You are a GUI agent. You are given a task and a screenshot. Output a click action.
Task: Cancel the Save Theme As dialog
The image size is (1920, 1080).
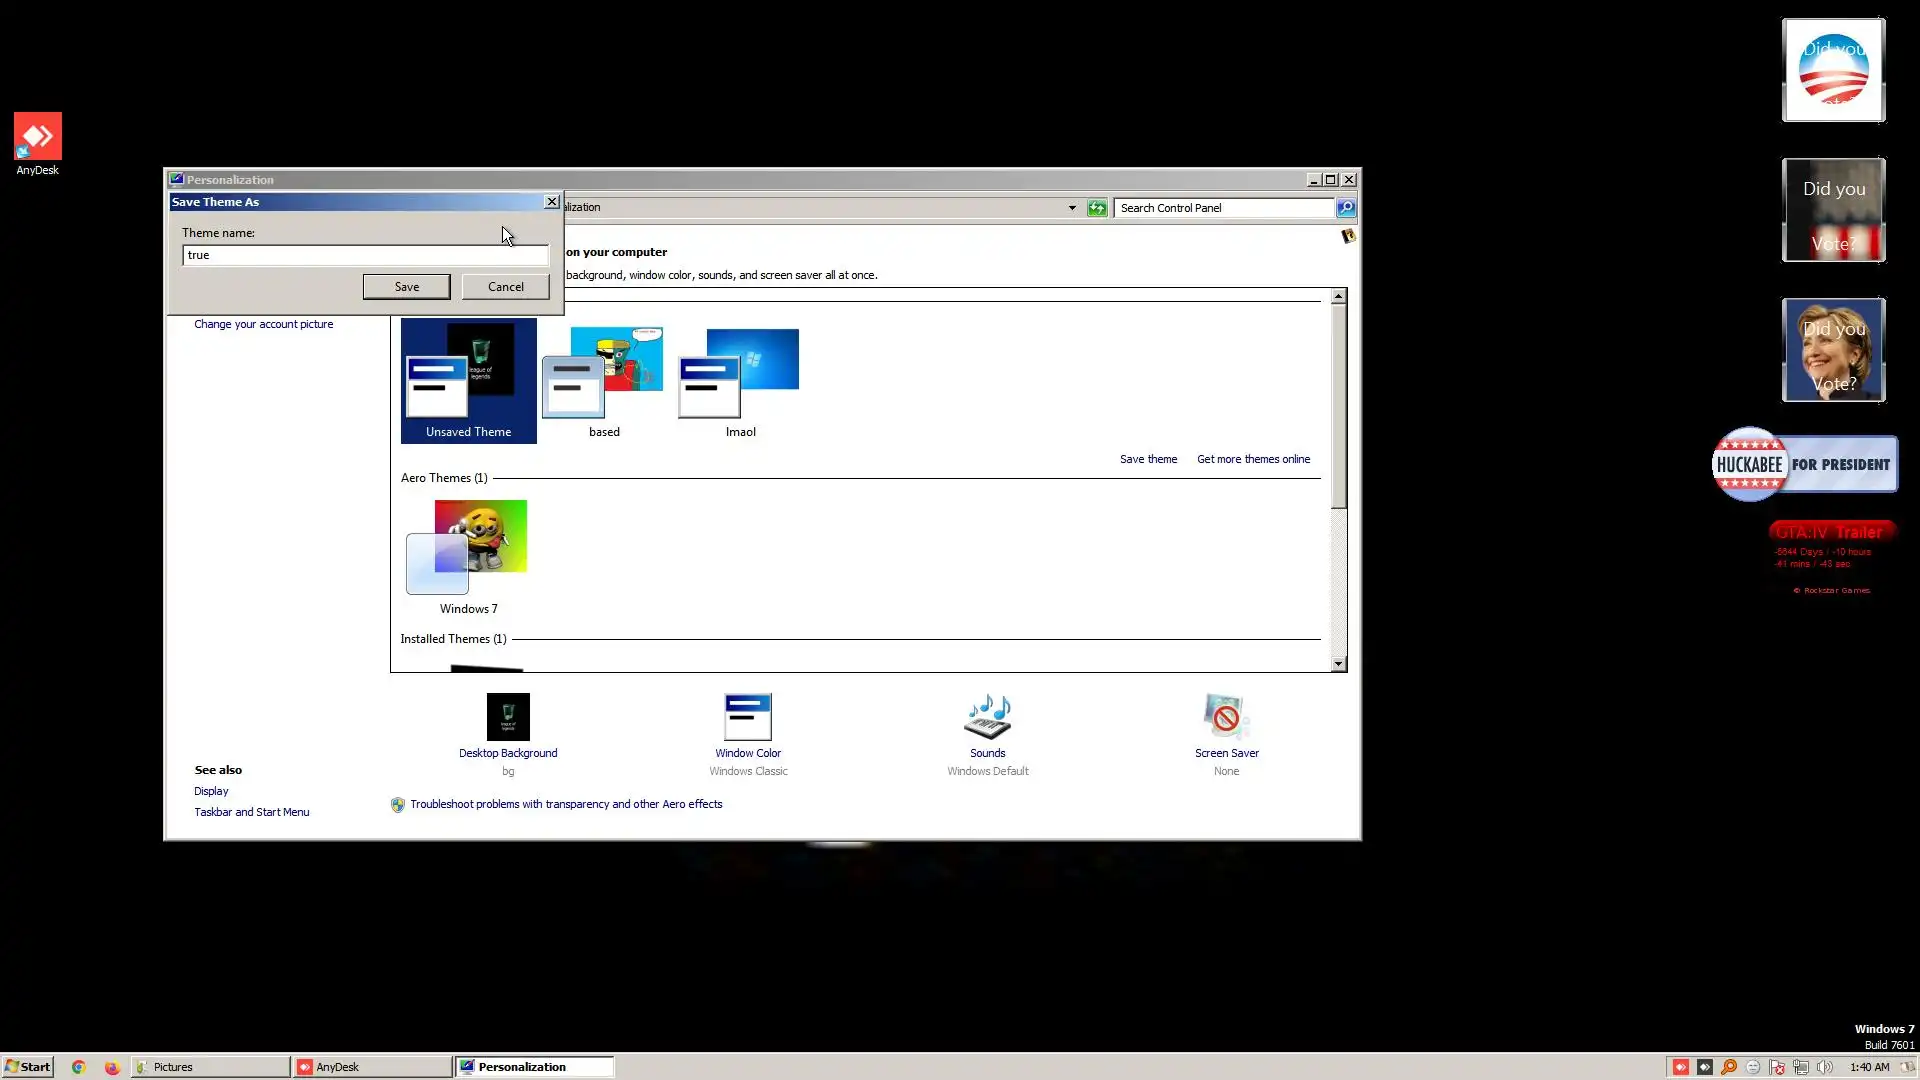[505, 287]
